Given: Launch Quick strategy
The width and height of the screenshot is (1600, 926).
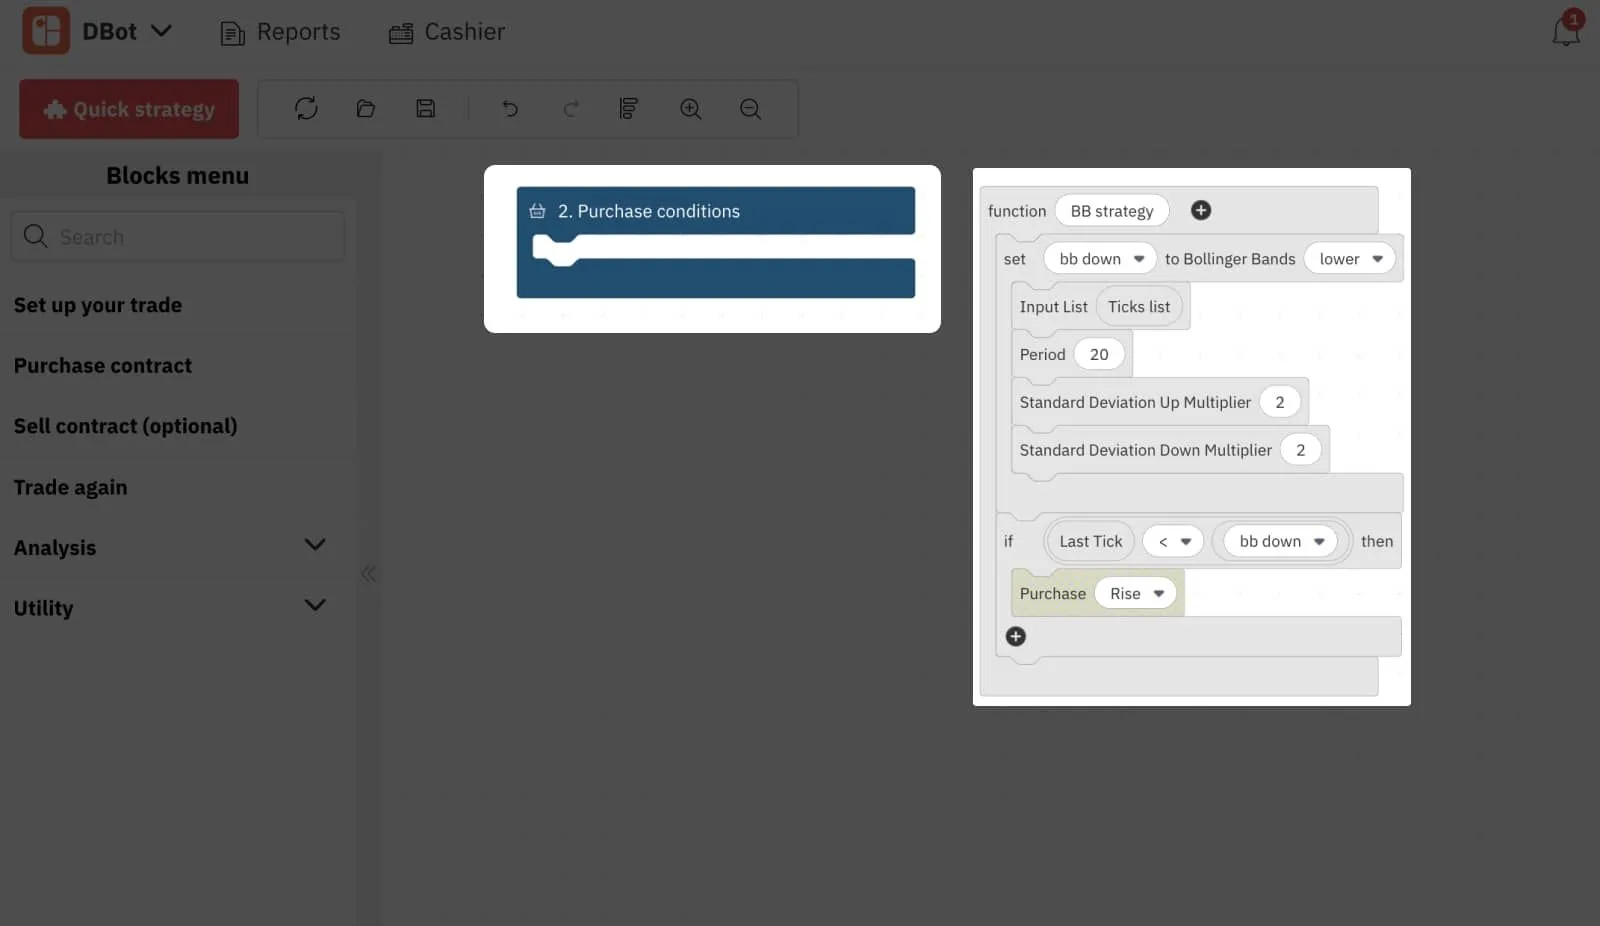Looking at the screenshot, I should pyautogui.click(x=128, y=109).
